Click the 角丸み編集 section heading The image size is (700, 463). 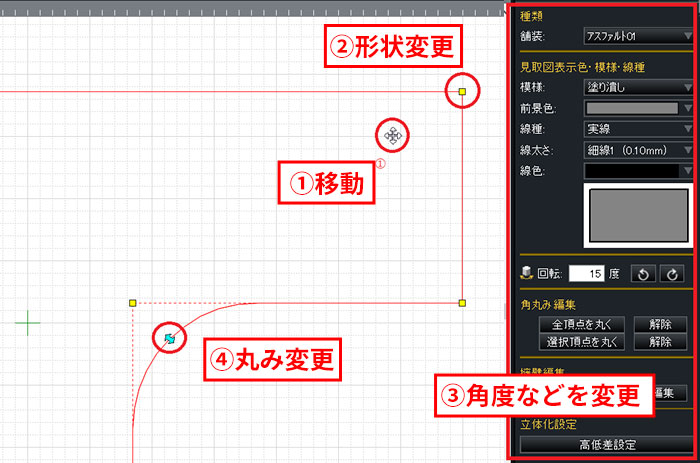[x=548, y=305]
